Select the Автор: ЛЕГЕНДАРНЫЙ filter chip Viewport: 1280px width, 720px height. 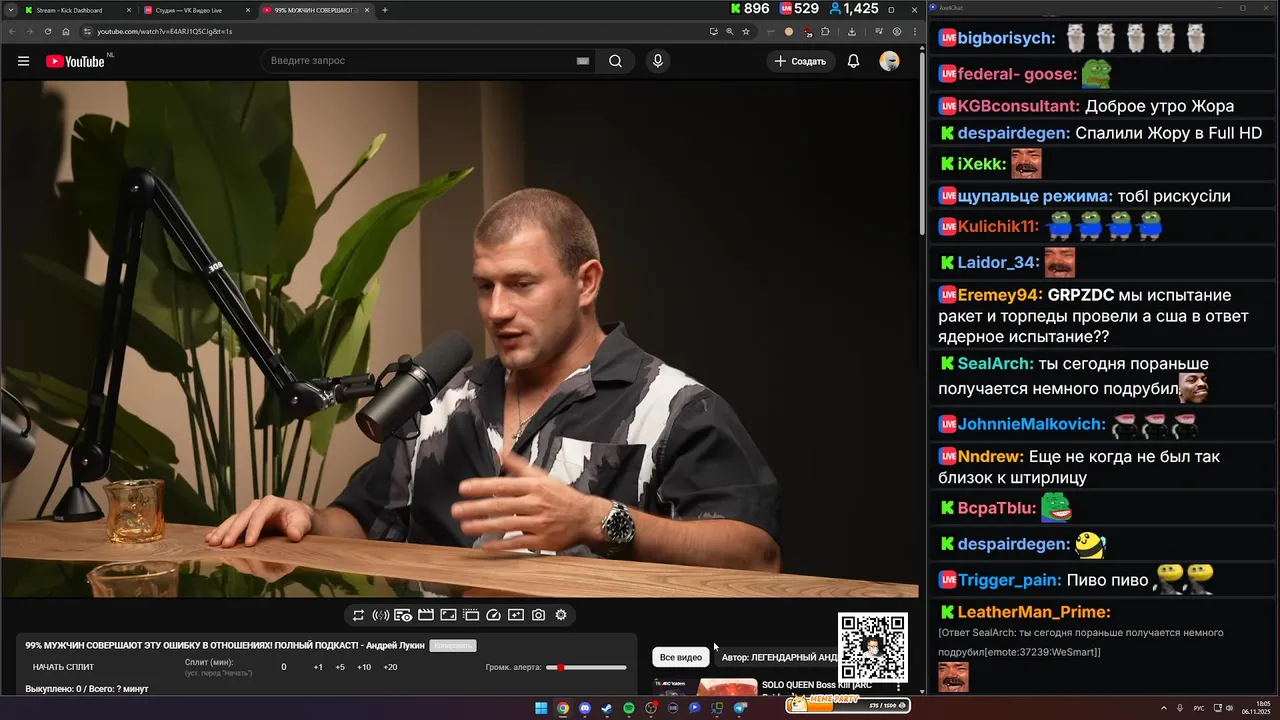click(778, 657)
